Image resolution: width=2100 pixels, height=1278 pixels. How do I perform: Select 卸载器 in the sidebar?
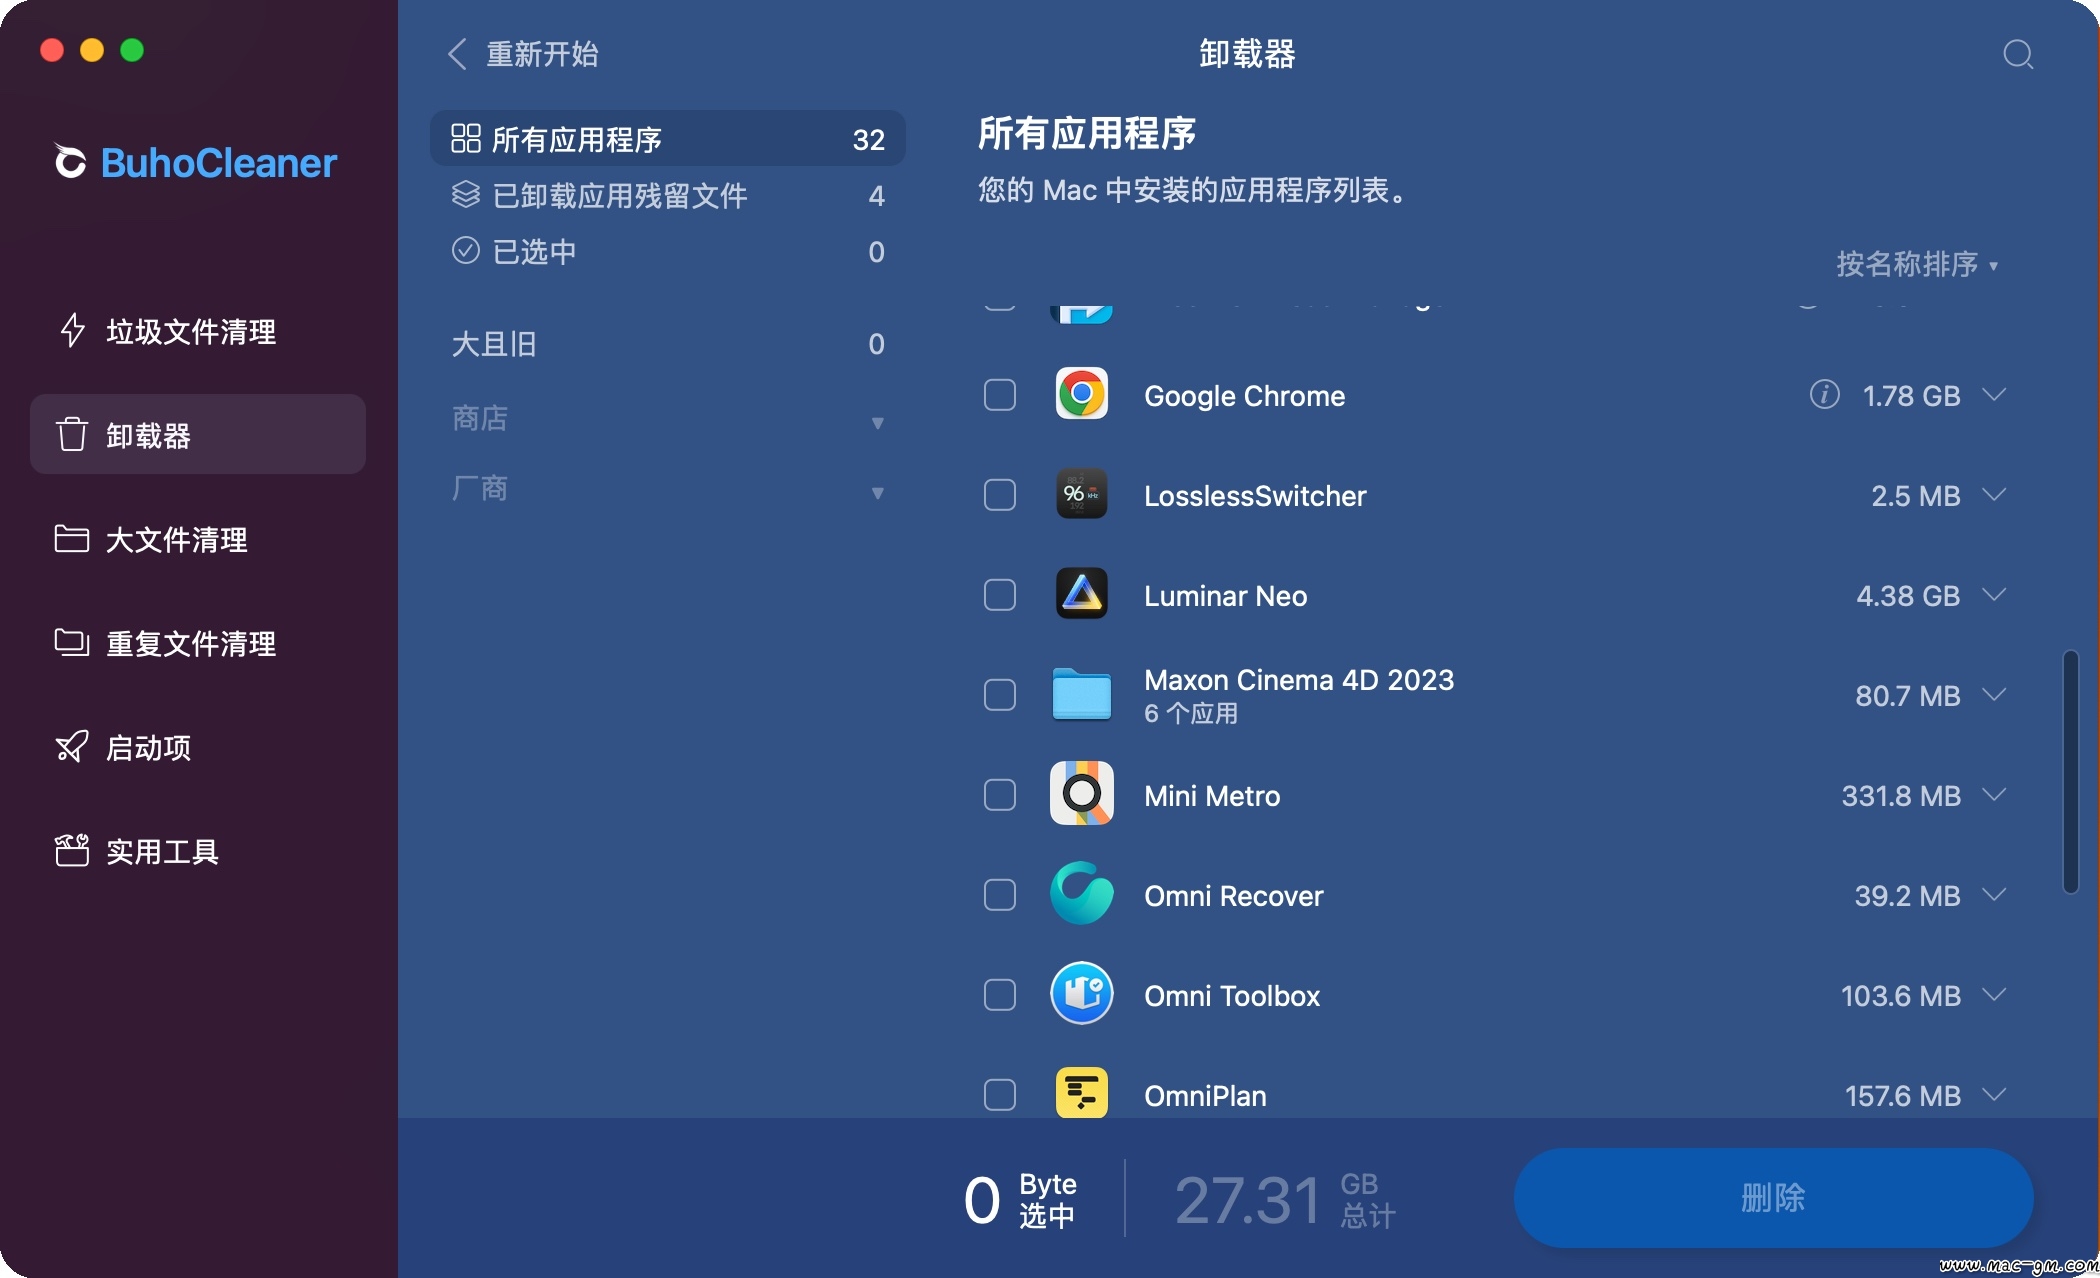(198, 434)
